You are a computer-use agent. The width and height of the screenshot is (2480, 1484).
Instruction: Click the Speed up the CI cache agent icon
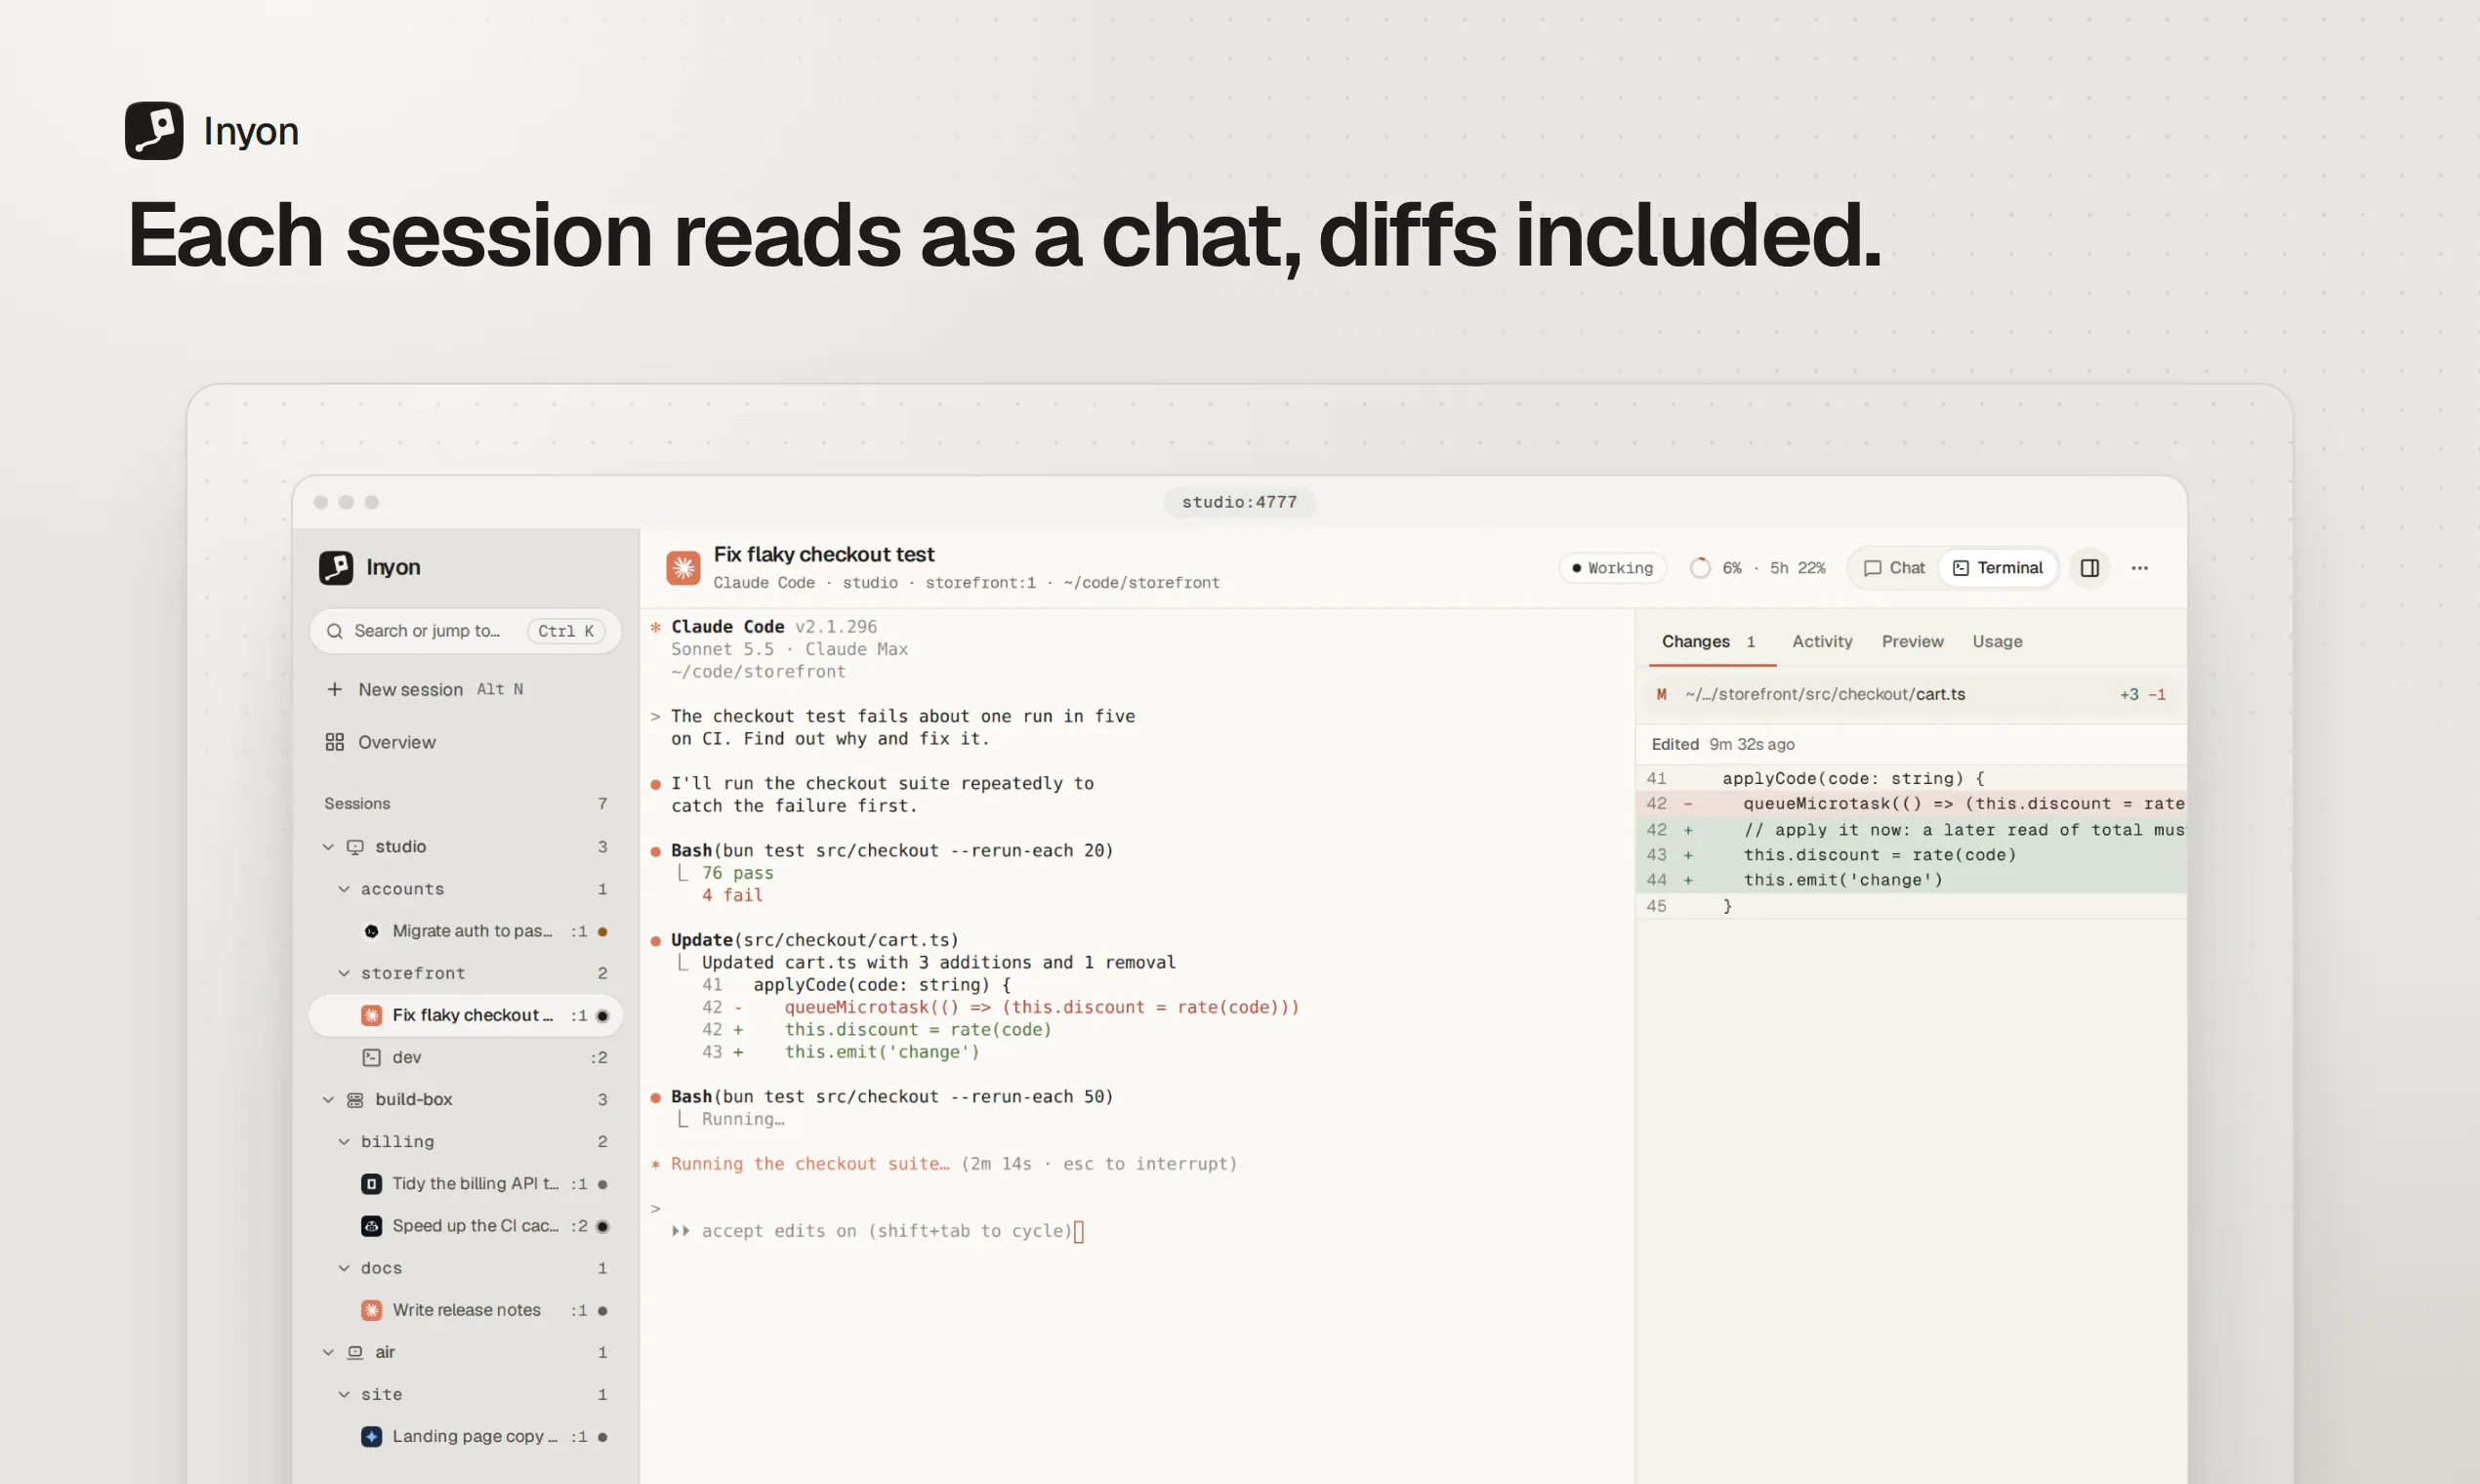[371, 1226]
